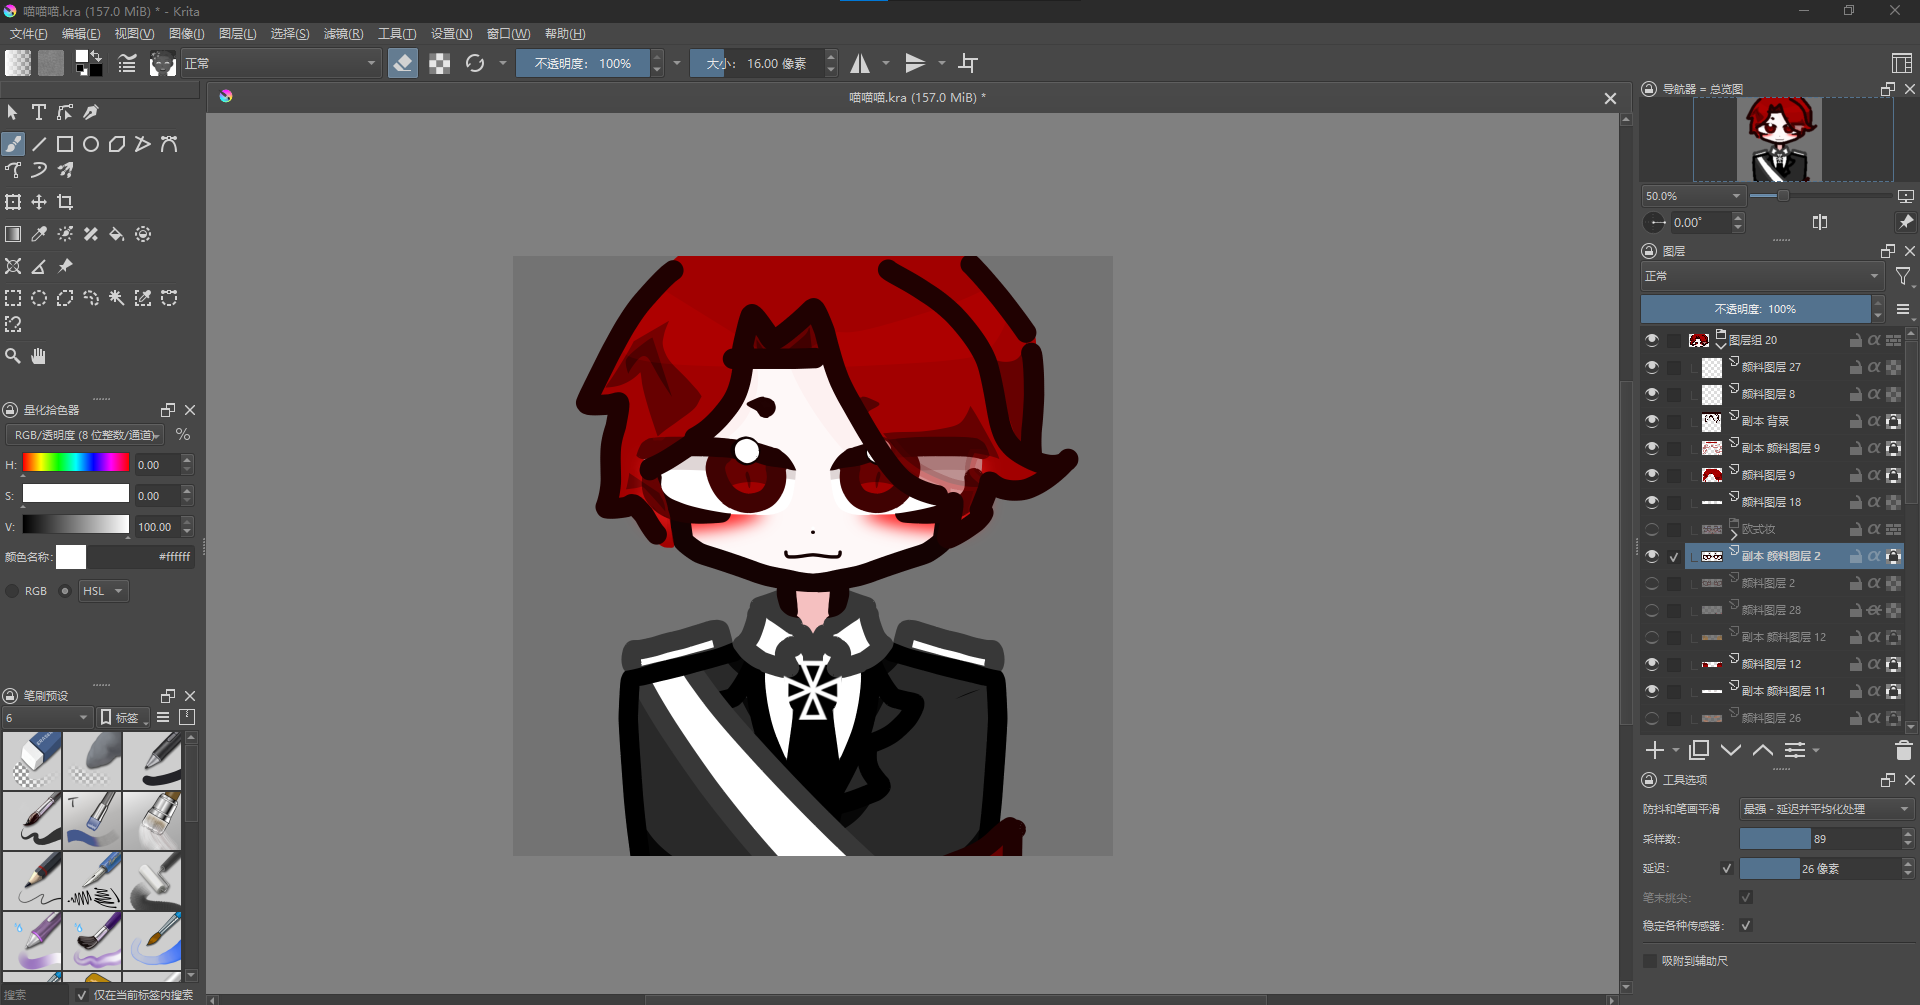Select the rectangular selection tool
The image size is (1920, 1005).
pos(13,298)
